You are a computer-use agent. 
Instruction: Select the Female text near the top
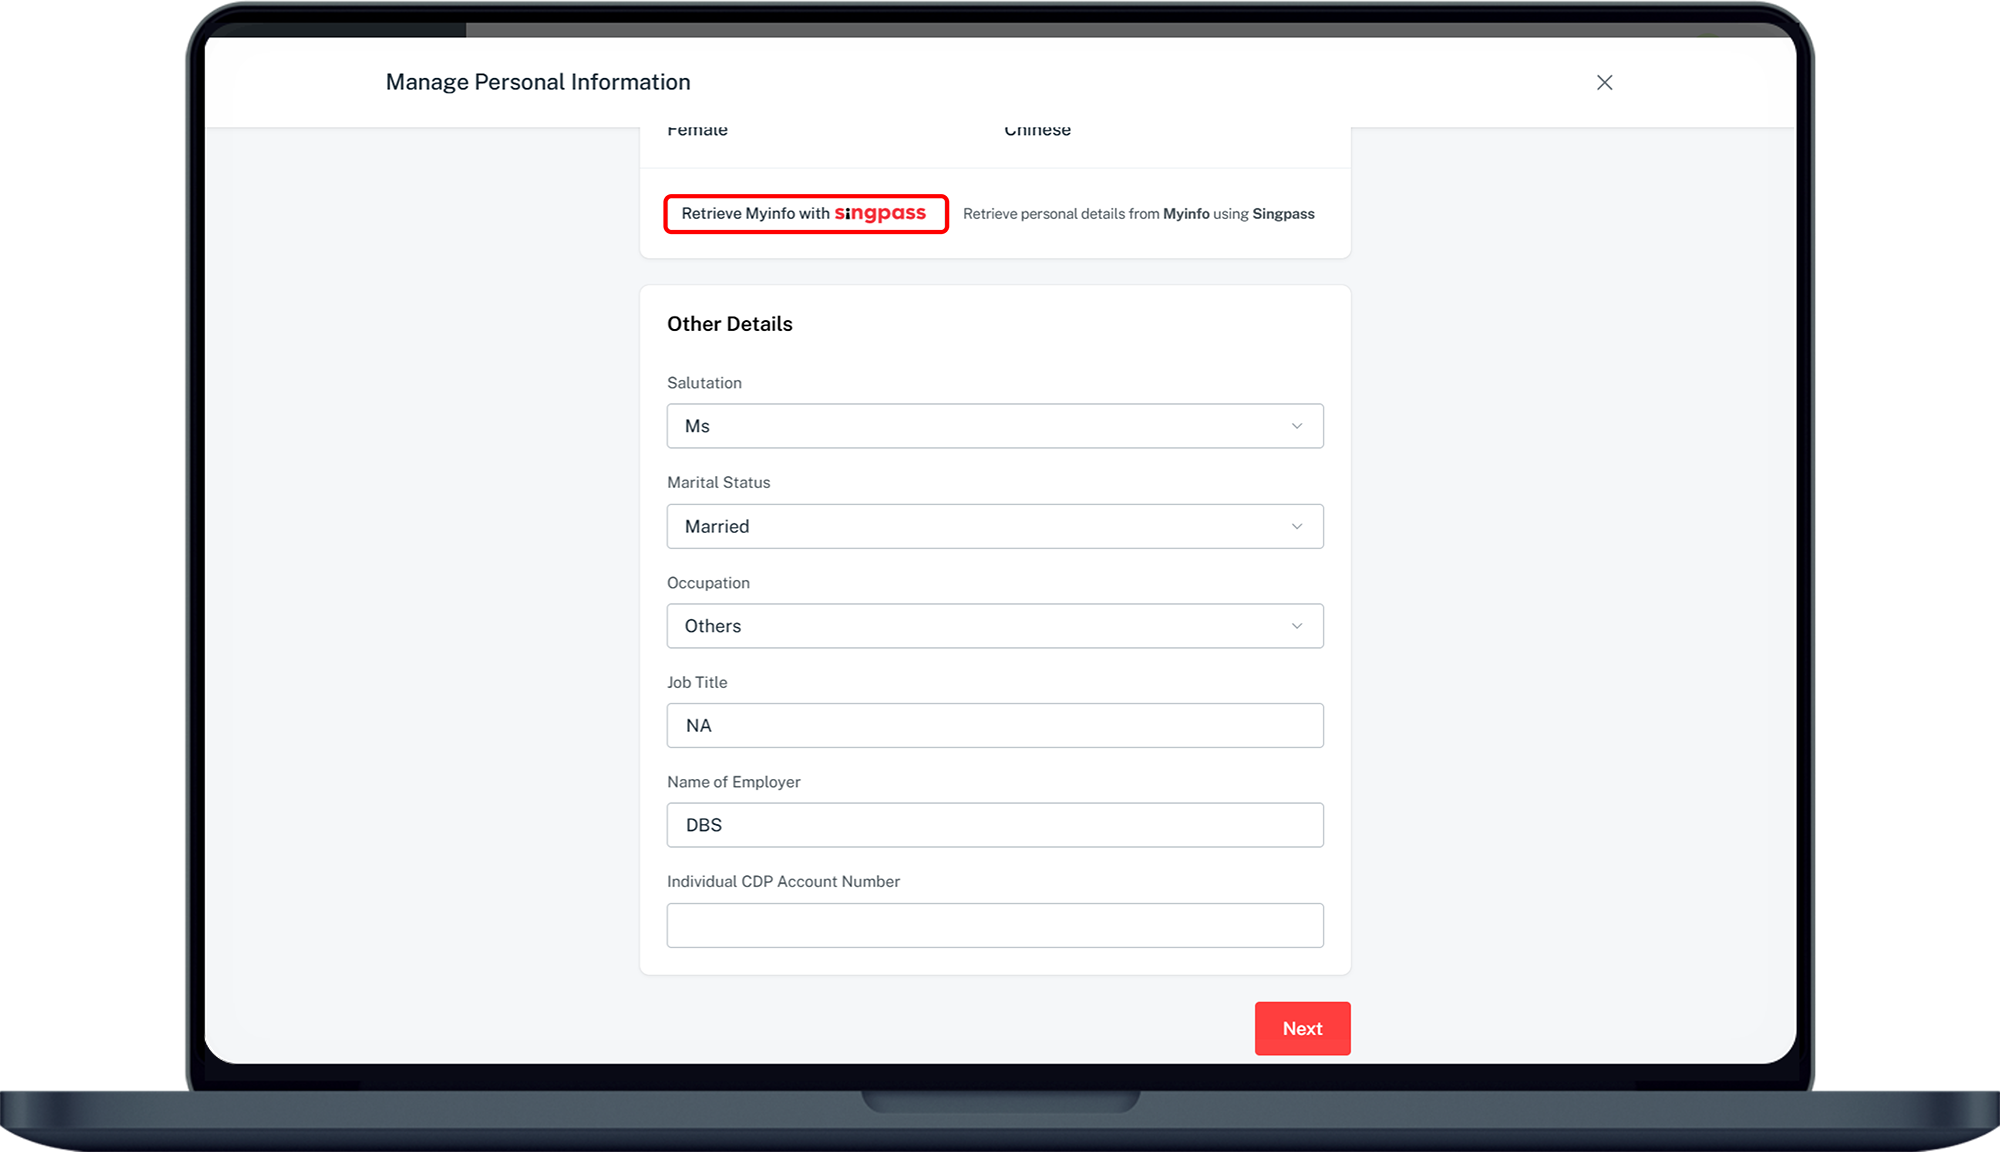coord(697,129)
